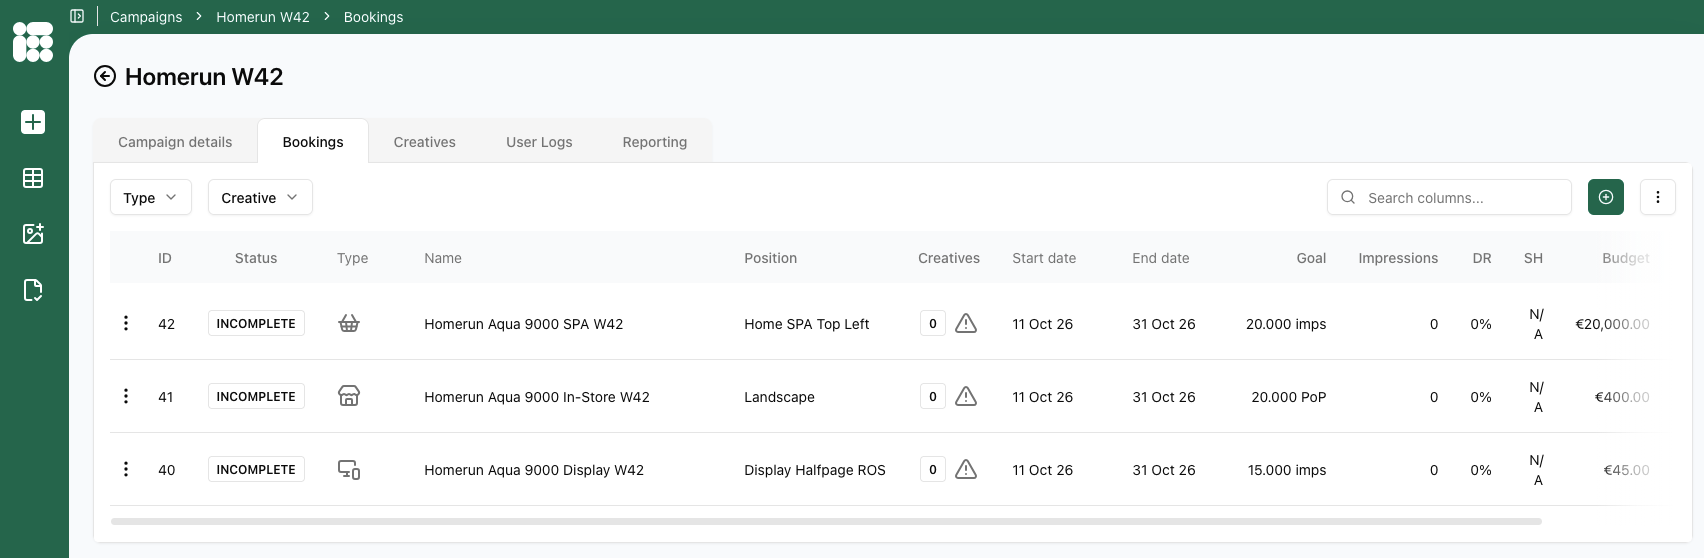Click the creatives count 0 for booking 41
1704x558 pixels.
coord(933,396)
